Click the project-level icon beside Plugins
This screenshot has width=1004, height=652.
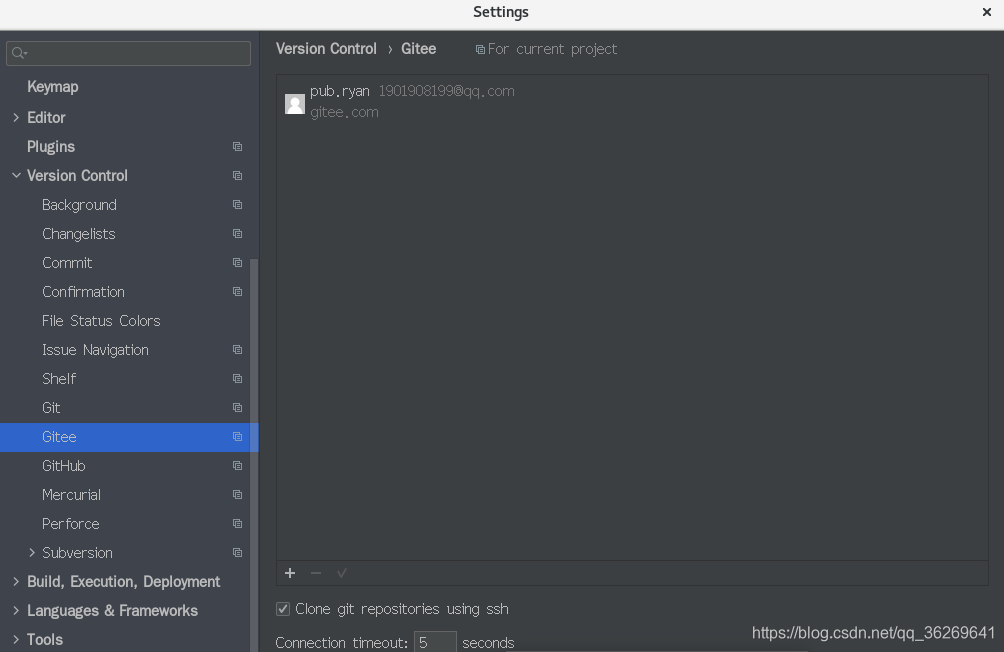click(237, 146)
